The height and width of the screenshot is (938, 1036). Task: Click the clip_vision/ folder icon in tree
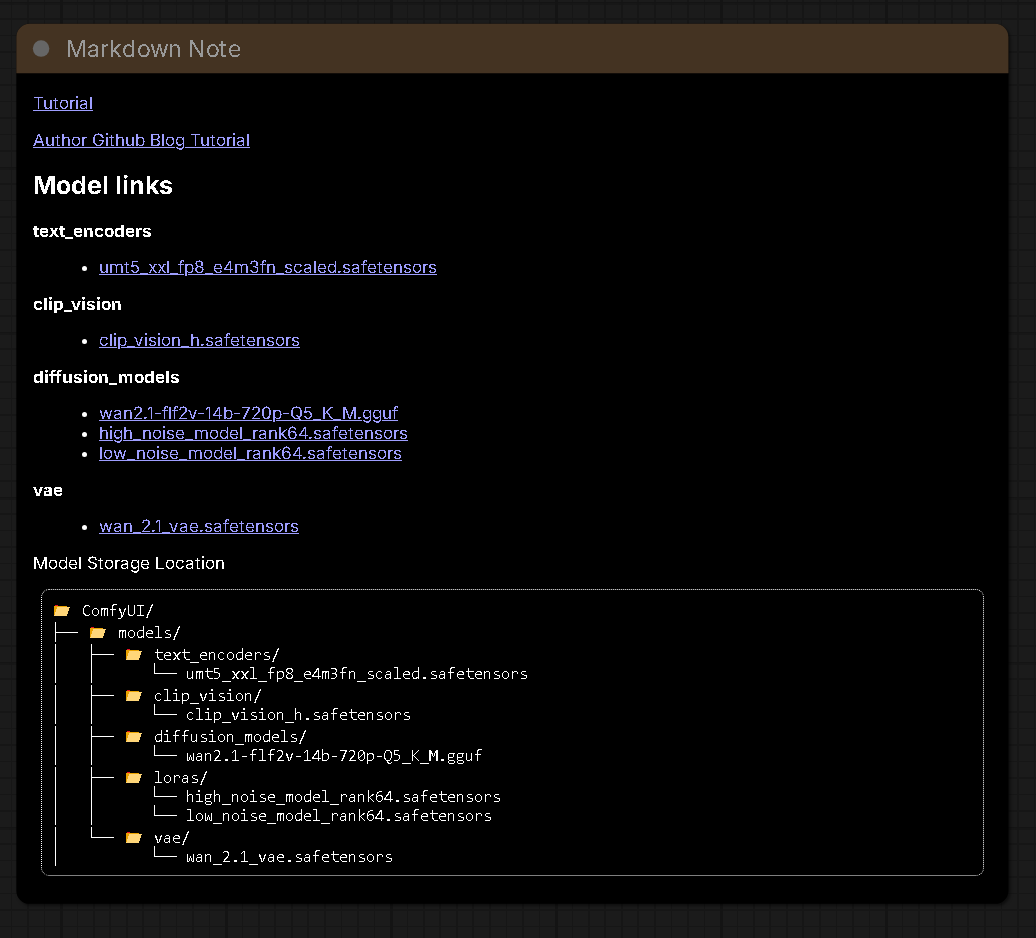133,696
